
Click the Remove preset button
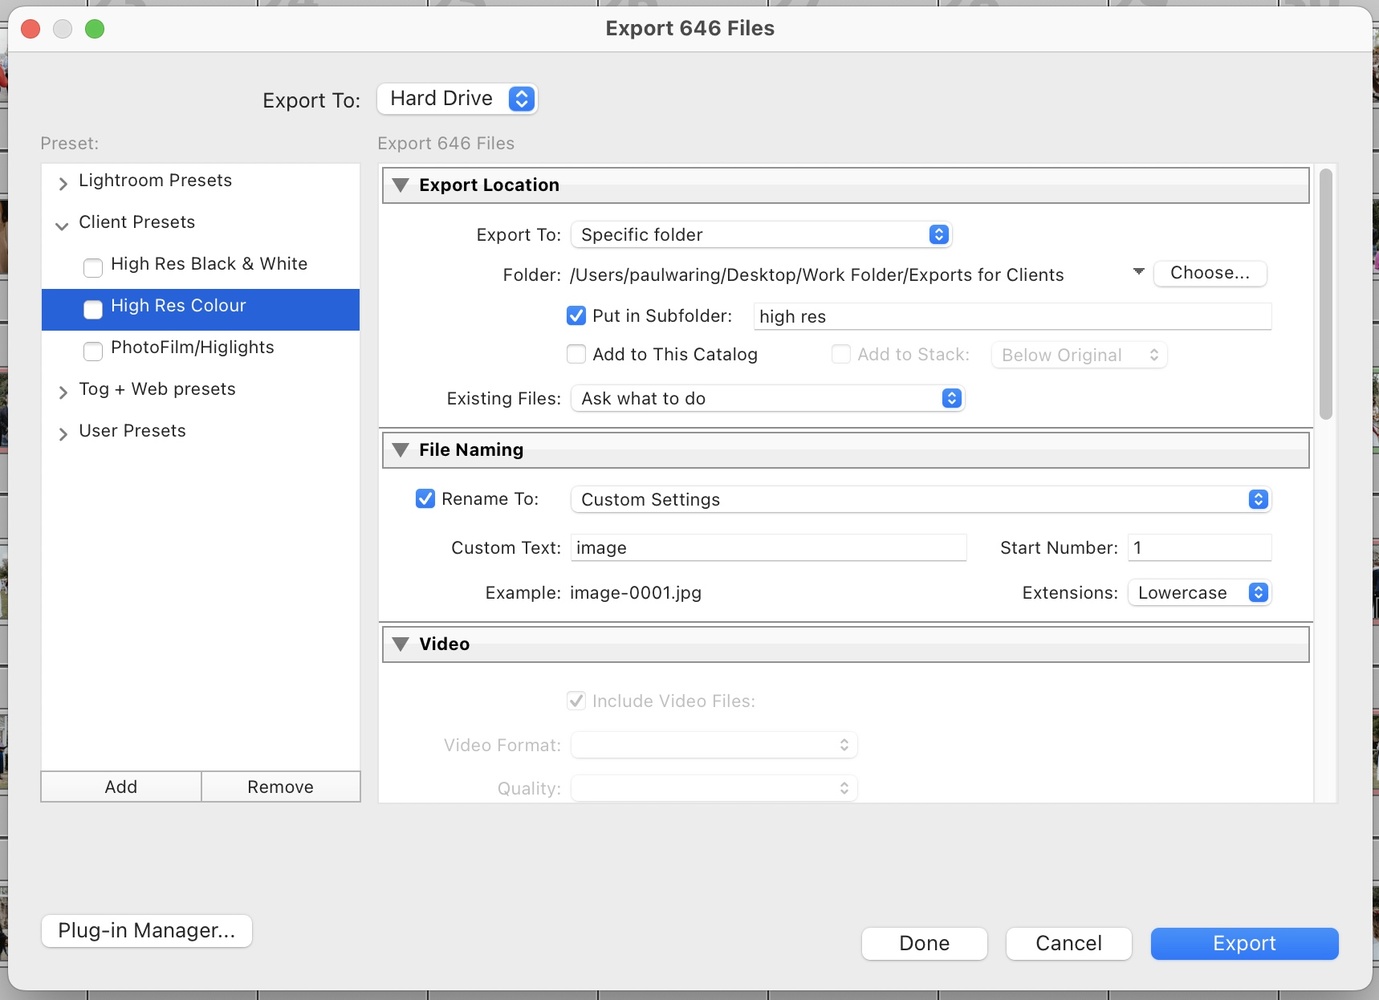pos(281,787)
